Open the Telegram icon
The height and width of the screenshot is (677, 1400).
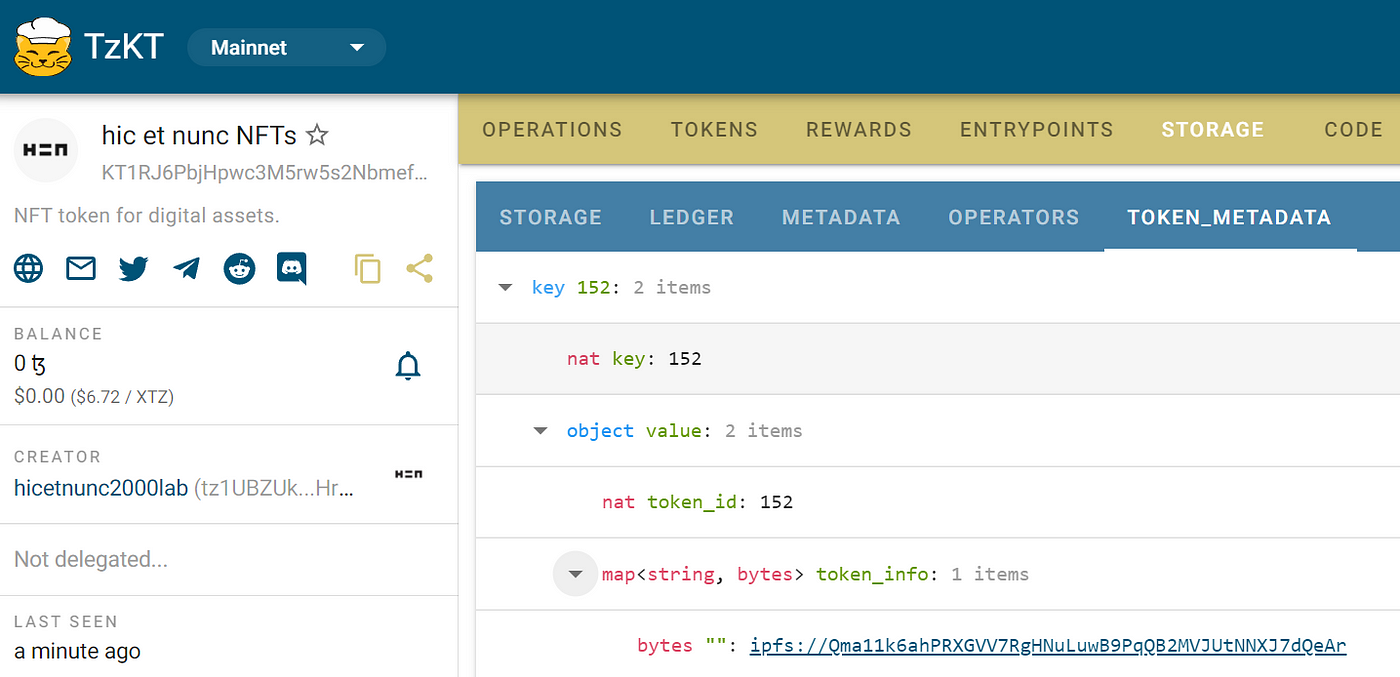tap(186, 268)
